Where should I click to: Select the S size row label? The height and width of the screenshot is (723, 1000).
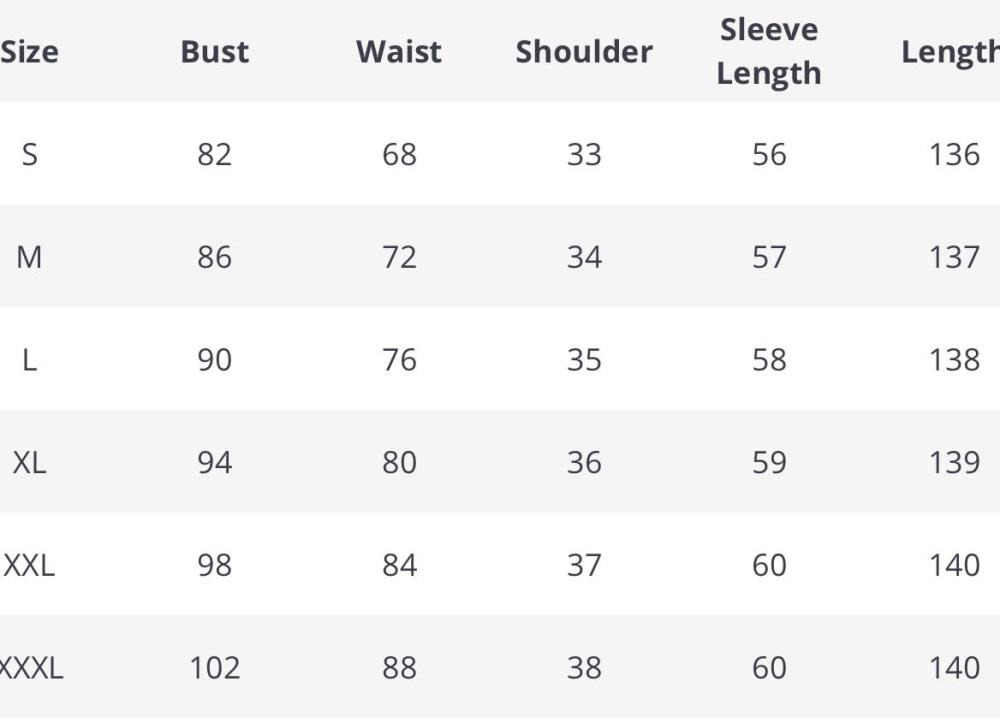(x=29, y=154)
